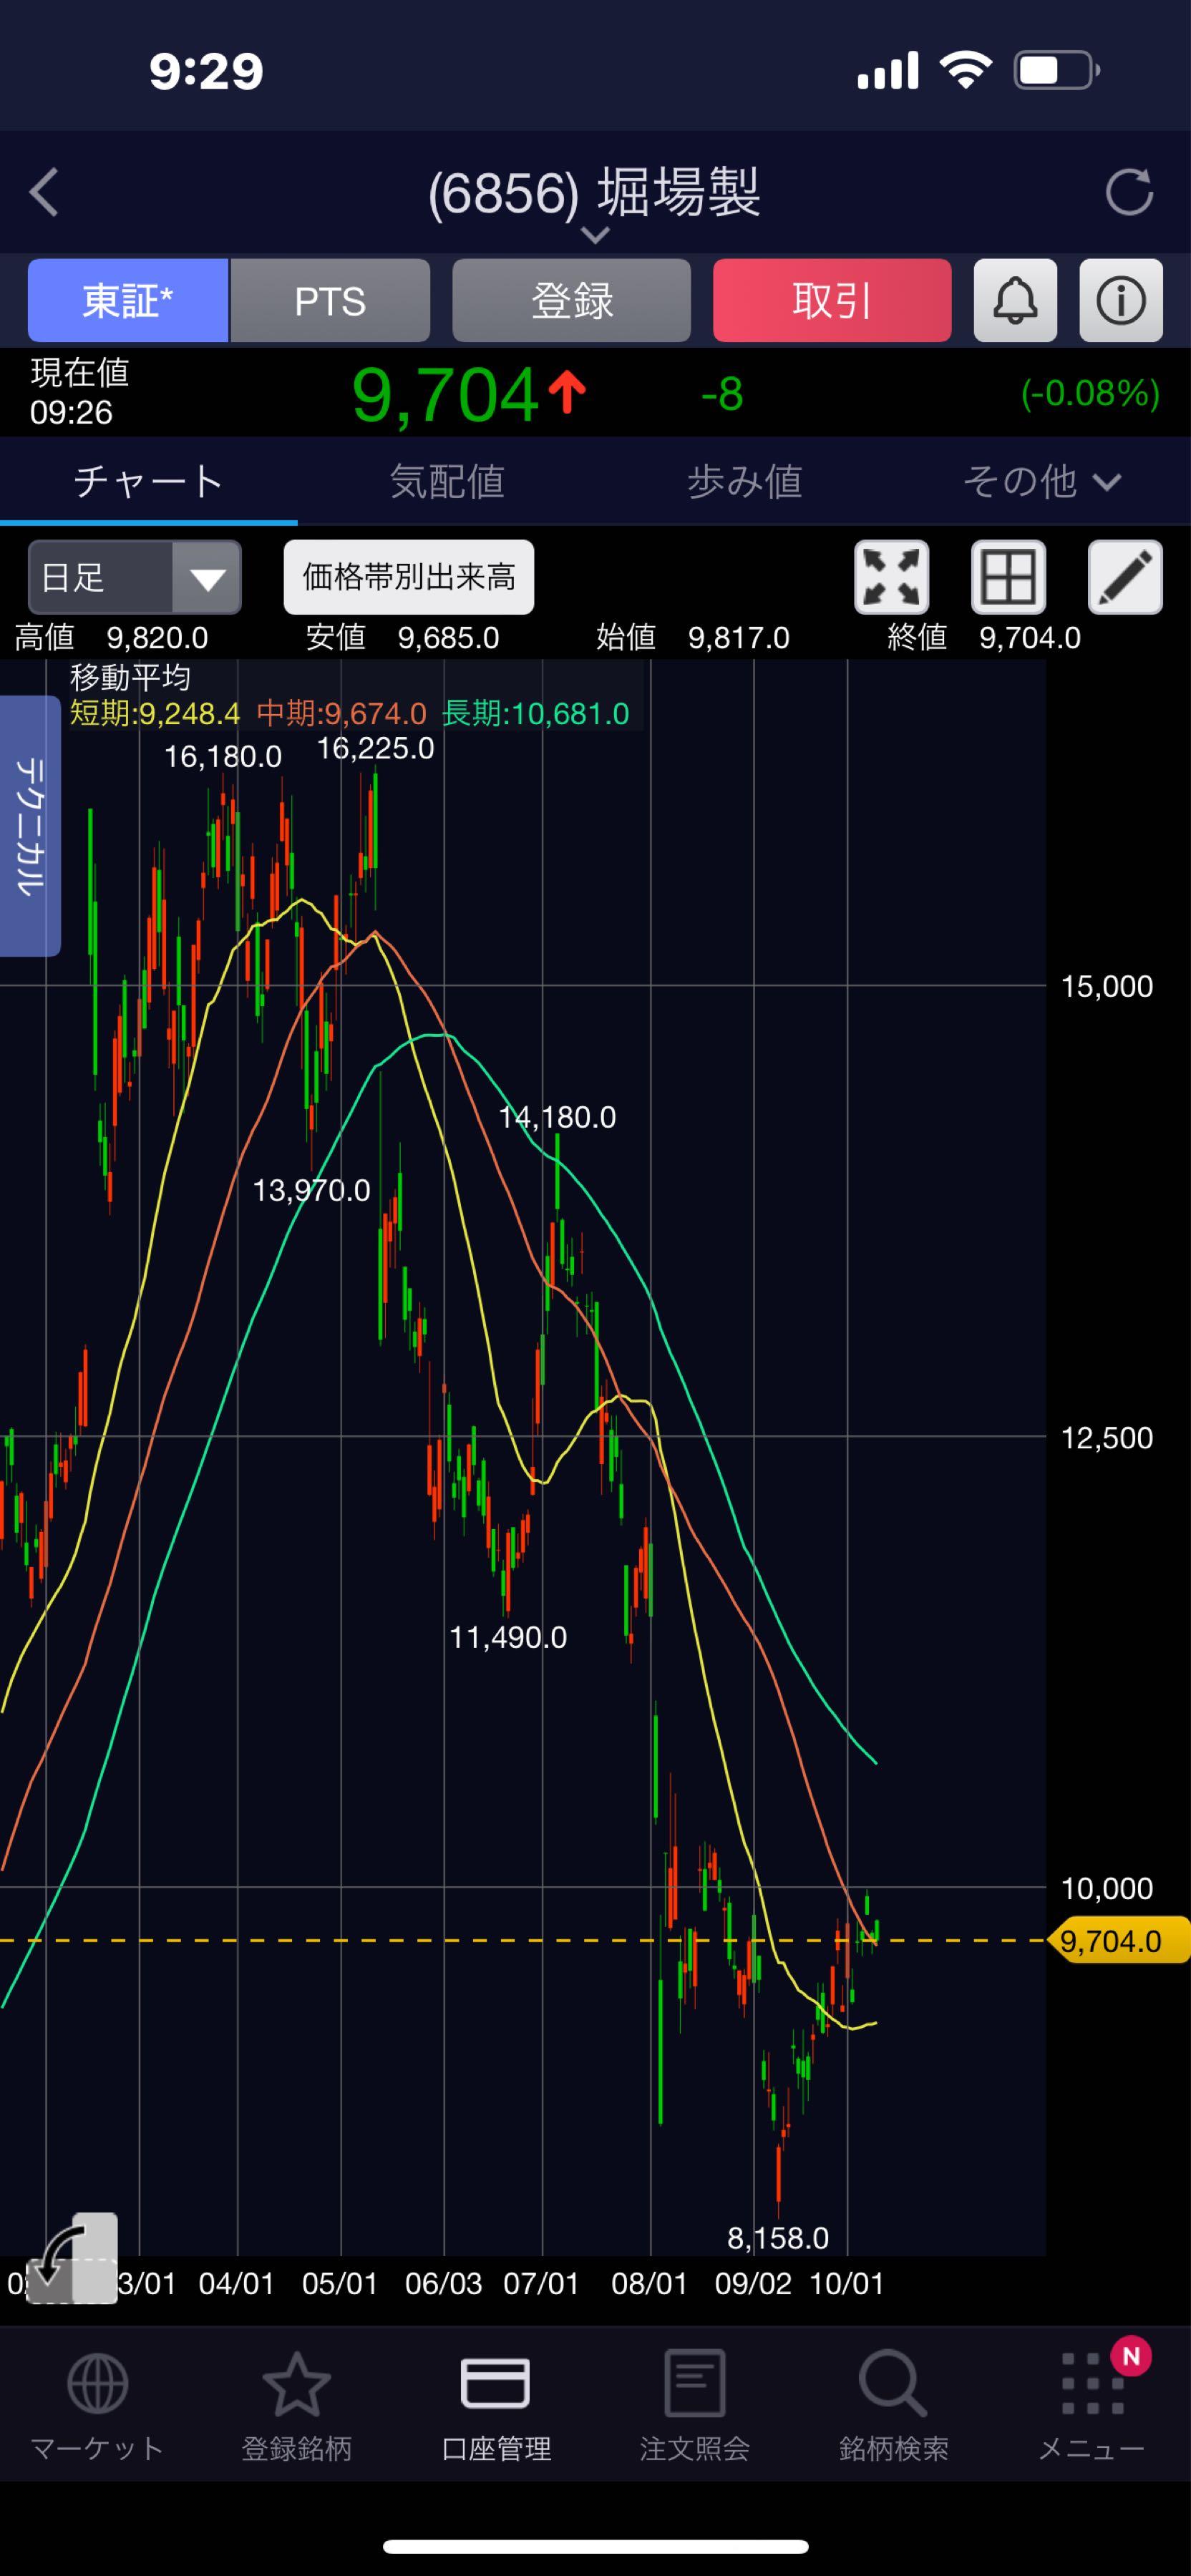Screen dimensions: 1191x2576
Task: Switch to the 歩み値 tab
Action: coord(744,482)
